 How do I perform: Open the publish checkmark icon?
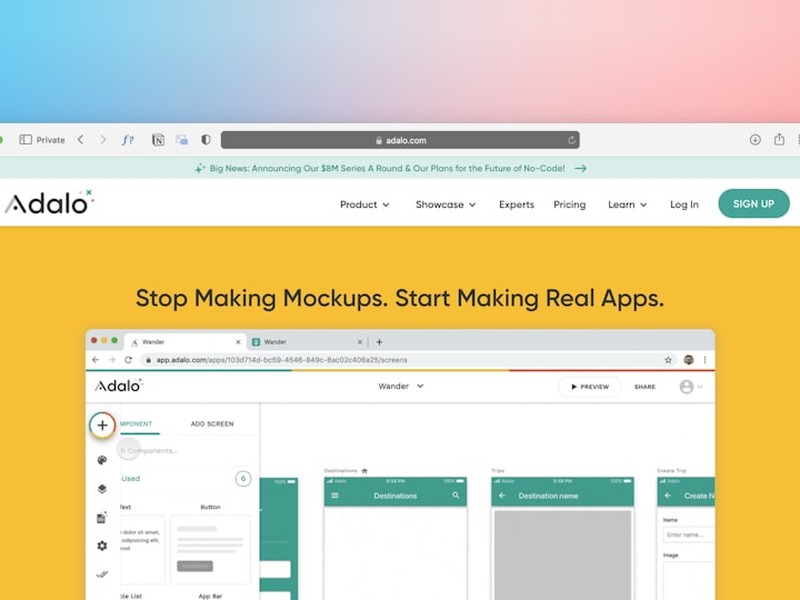click(102, 574)
